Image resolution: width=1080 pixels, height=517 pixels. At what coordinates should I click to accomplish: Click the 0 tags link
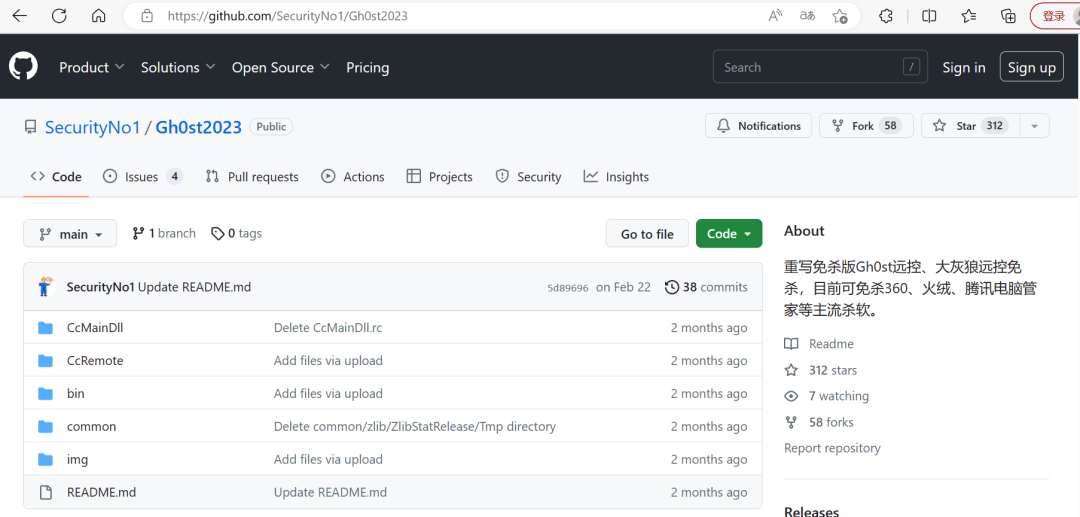pyautogui.click(x=236, y=233)
